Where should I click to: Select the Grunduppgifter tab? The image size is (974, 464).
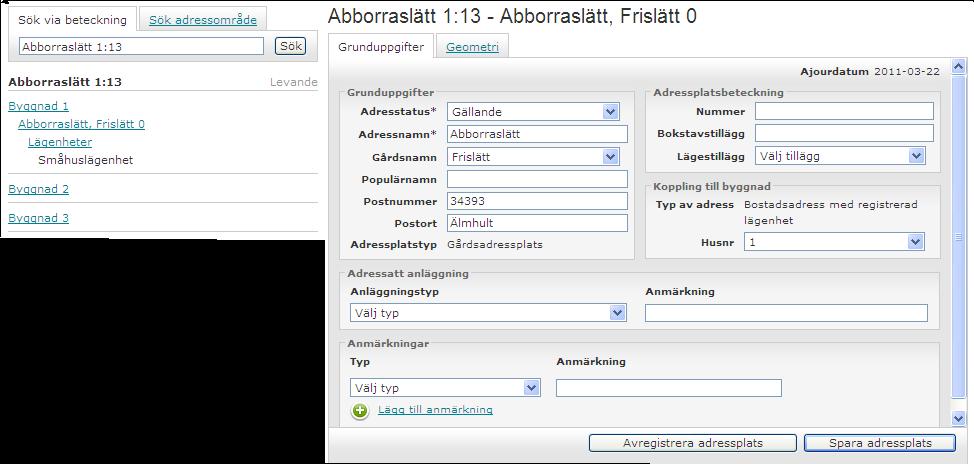pos(381,47)
